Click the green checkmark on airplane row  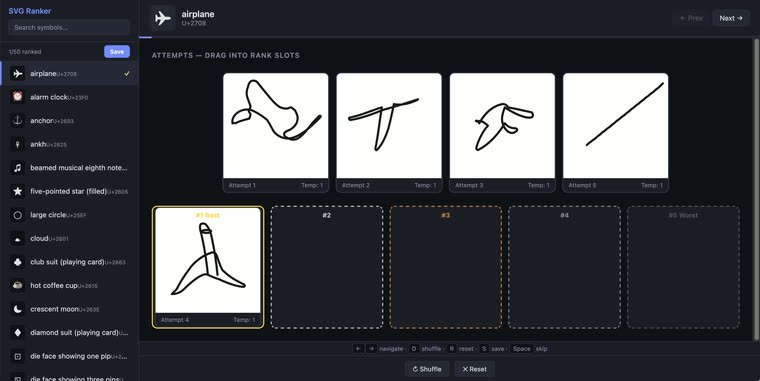127,74
